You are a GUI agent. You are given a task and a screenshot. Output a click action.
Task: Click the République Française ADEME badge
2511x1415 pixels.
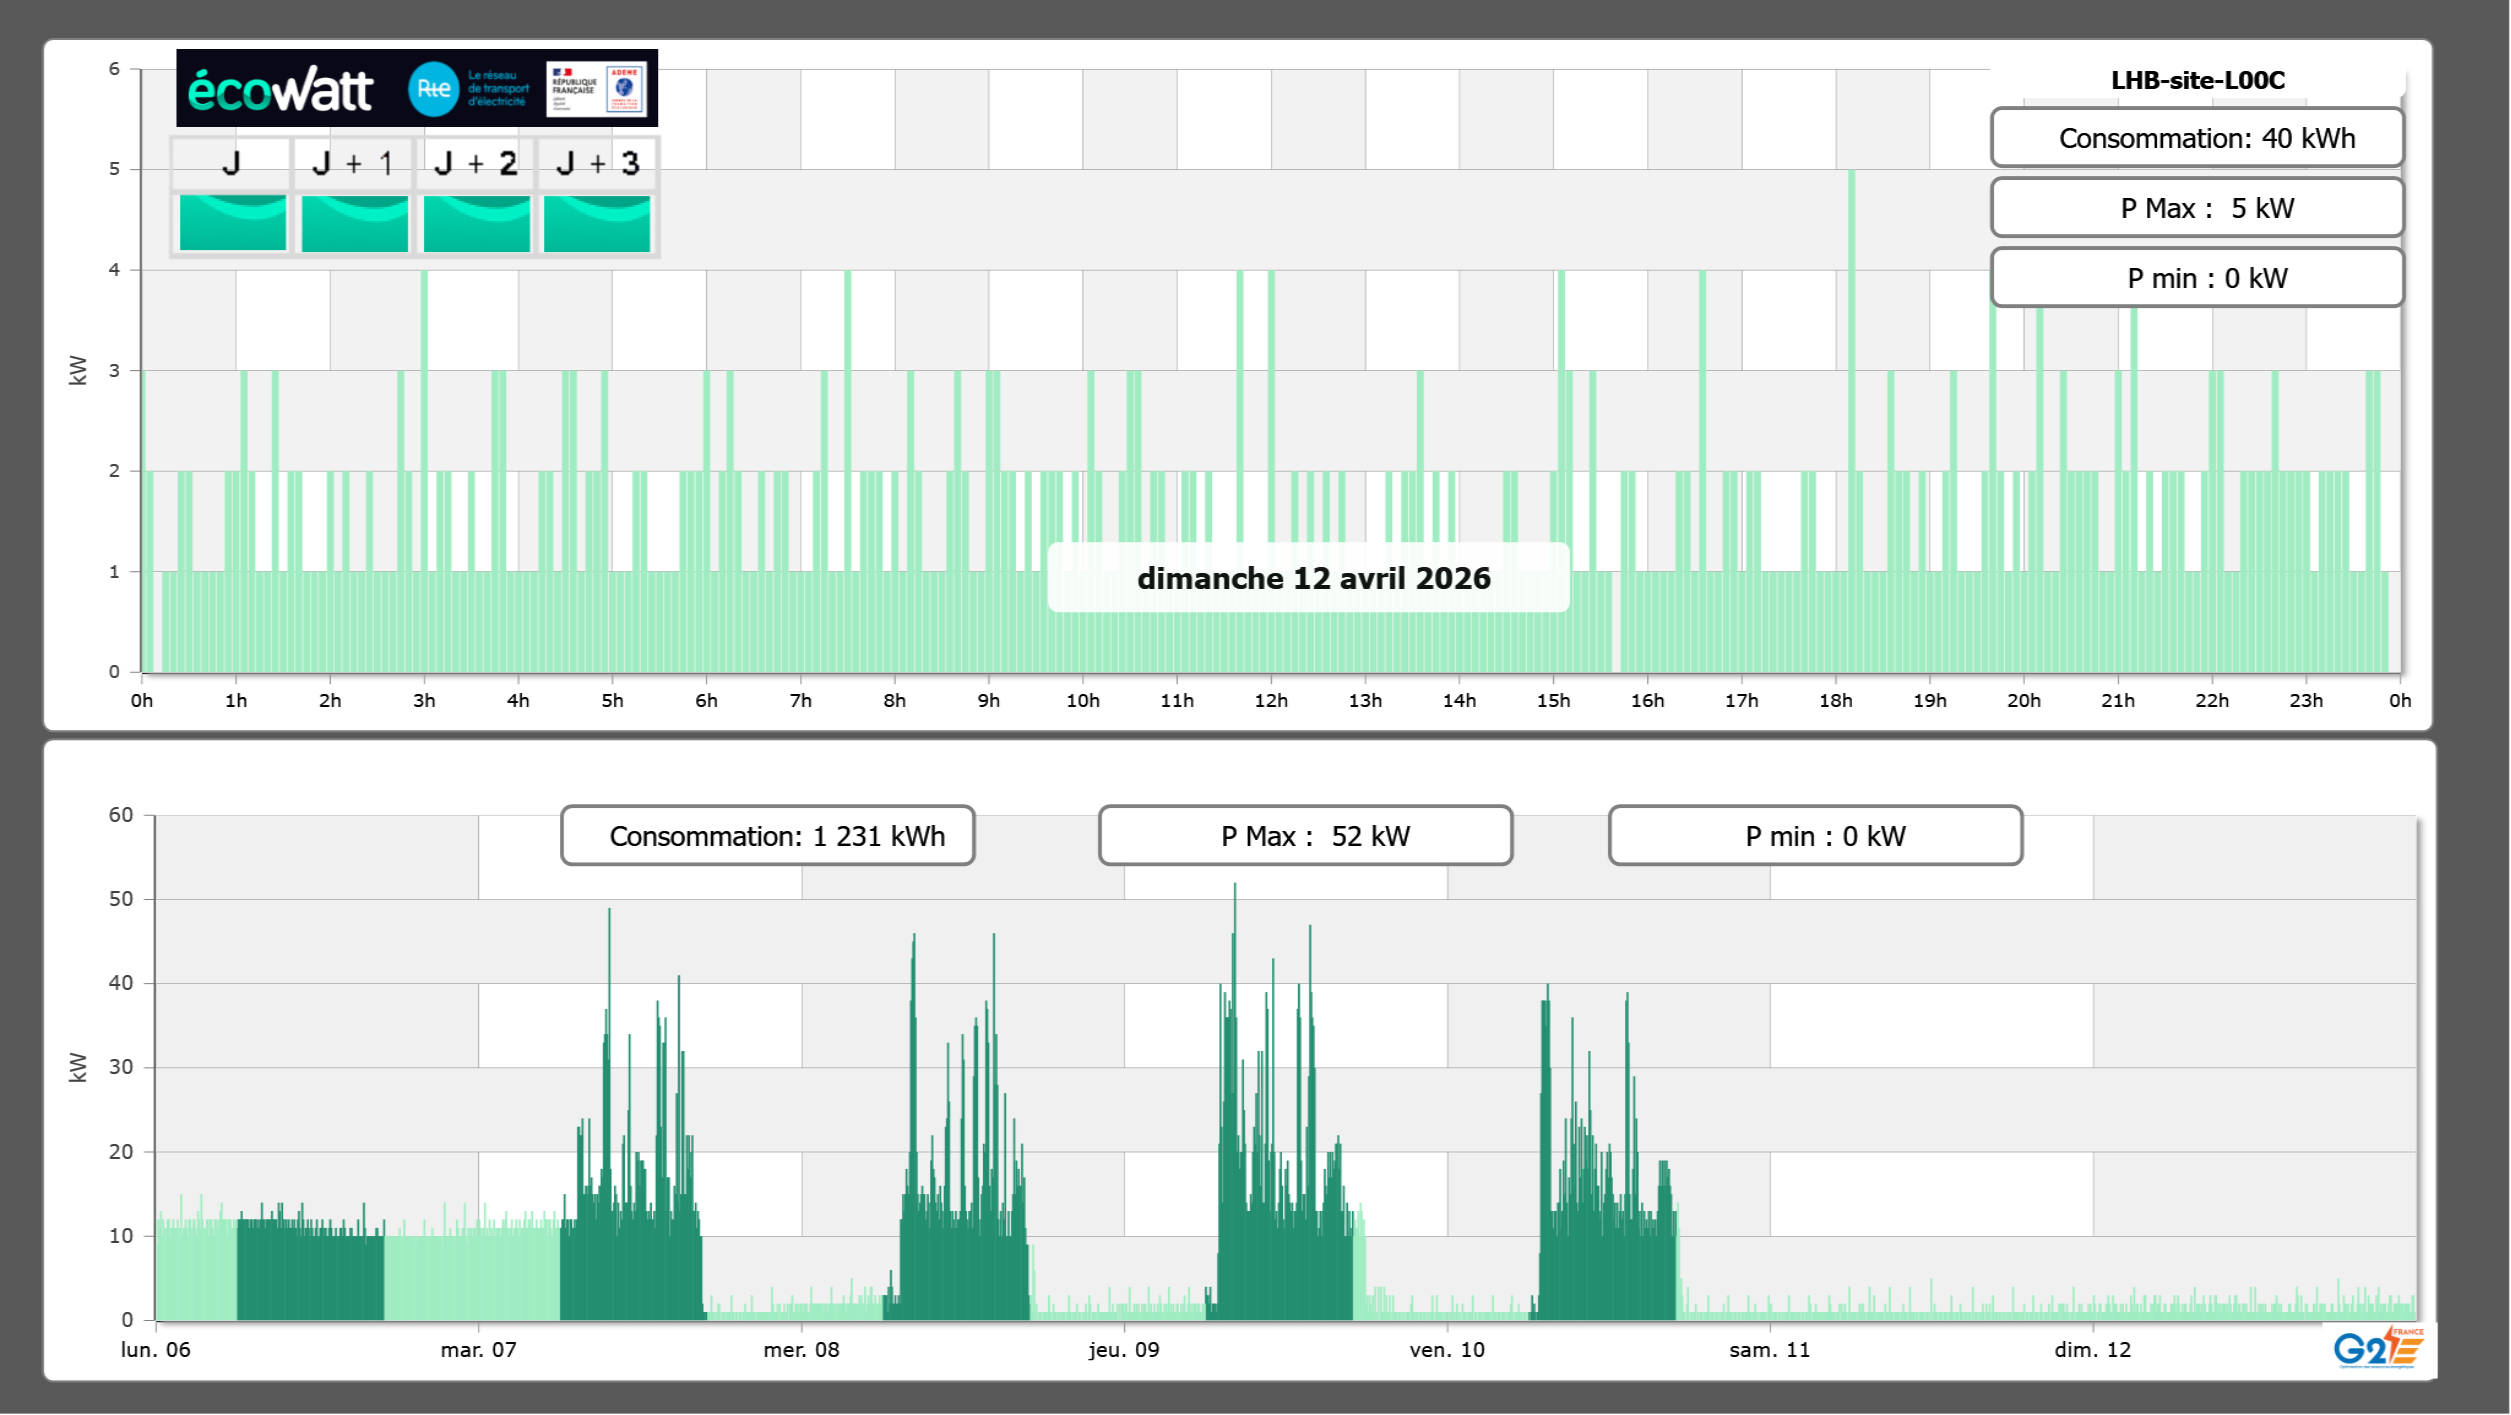(596, 89)
